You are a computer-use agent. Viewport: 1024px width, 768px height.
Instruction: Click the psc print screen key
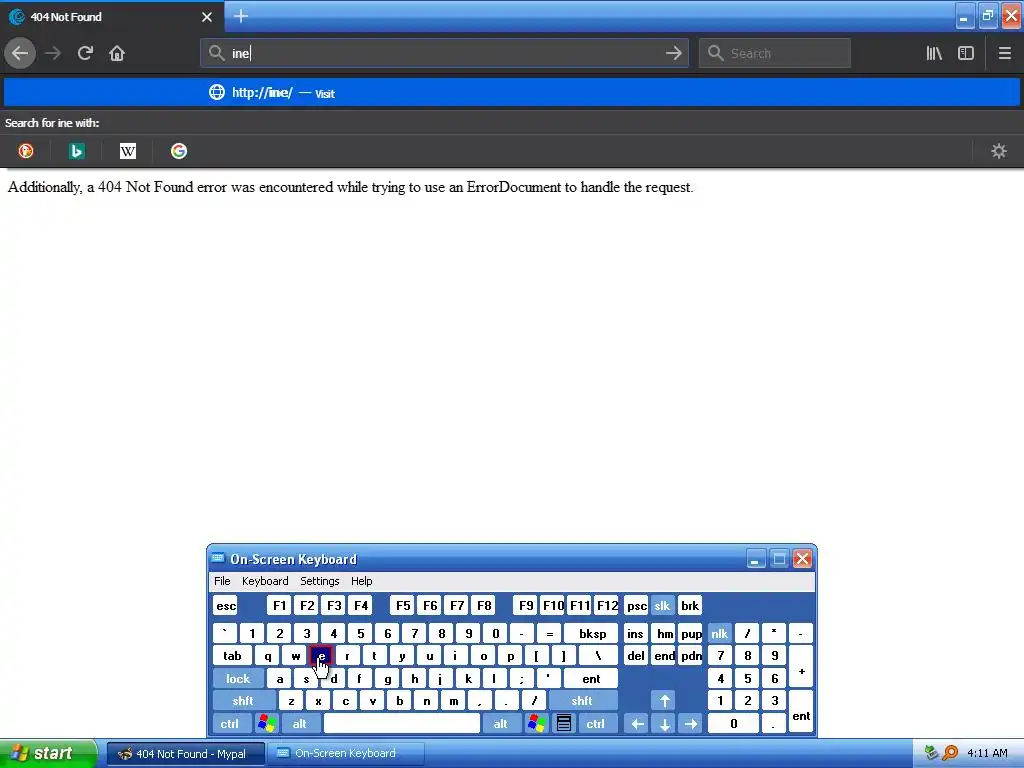click(636, 605)
